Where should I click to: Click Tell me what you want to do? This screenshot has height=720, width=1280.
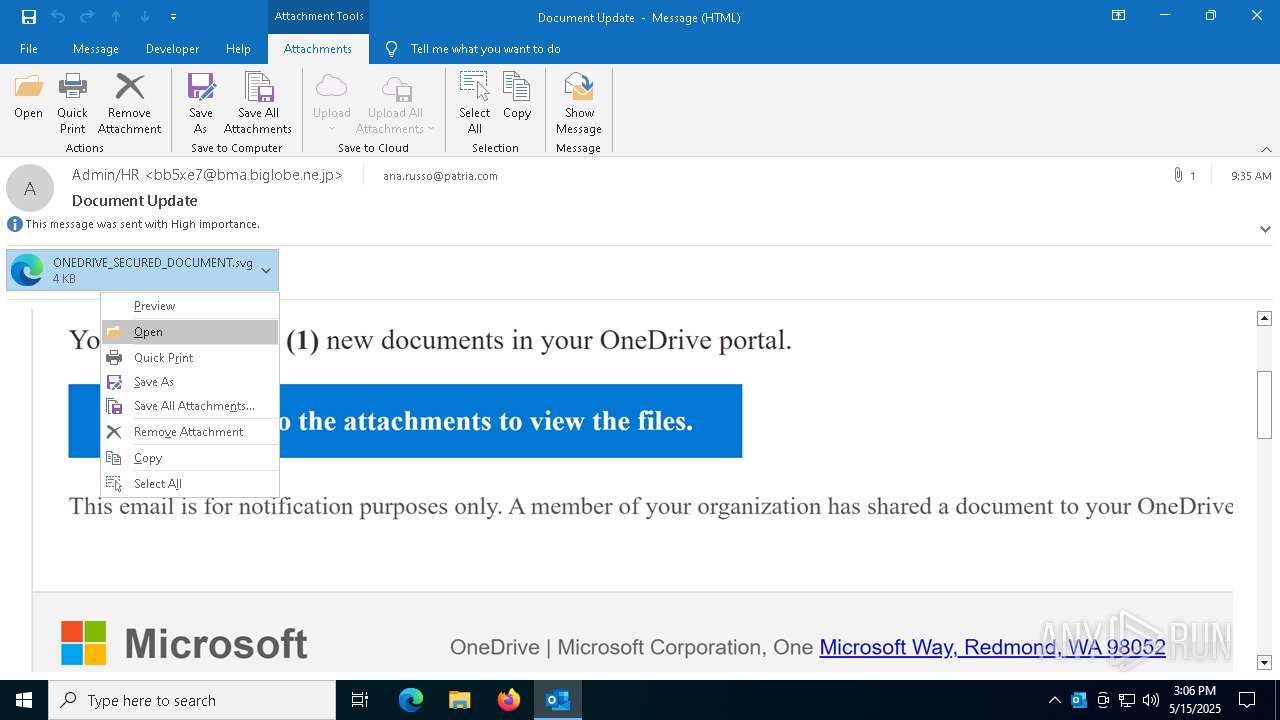(485, 49)
